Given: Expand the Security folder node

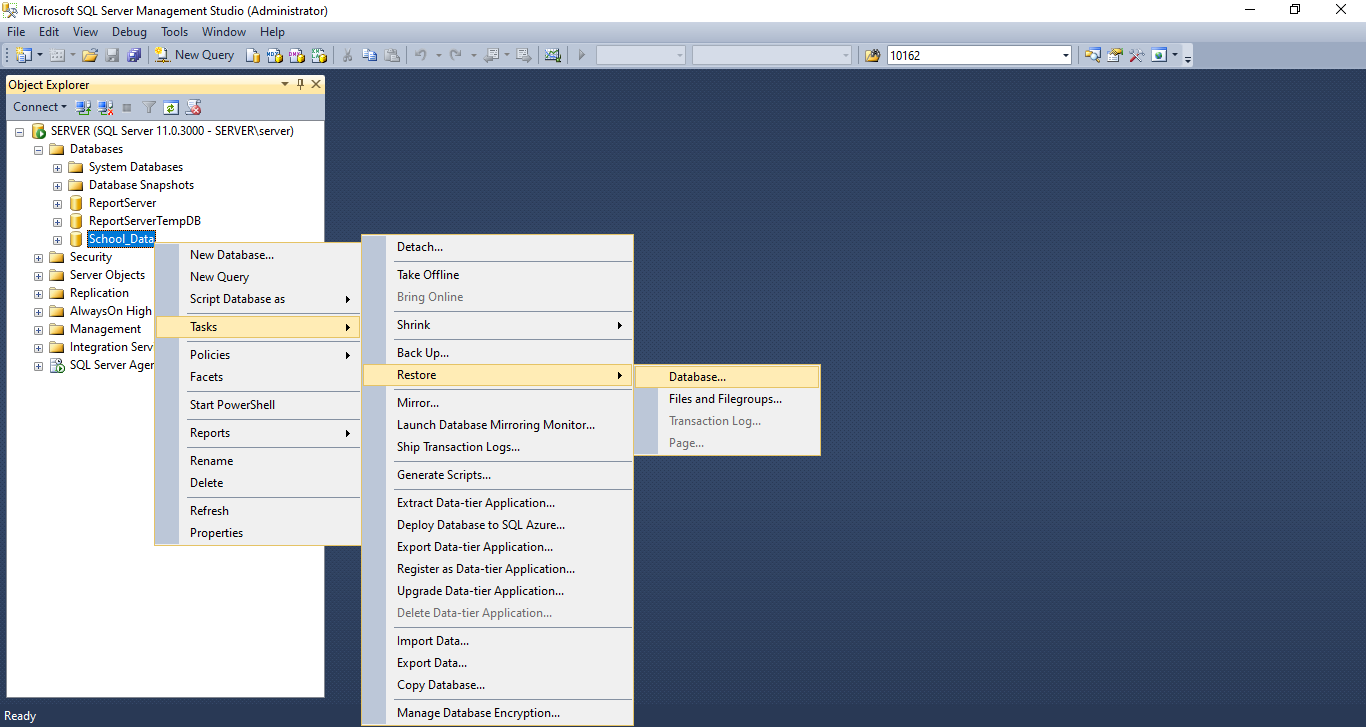Looking at the screenshot, I should 38,257.
